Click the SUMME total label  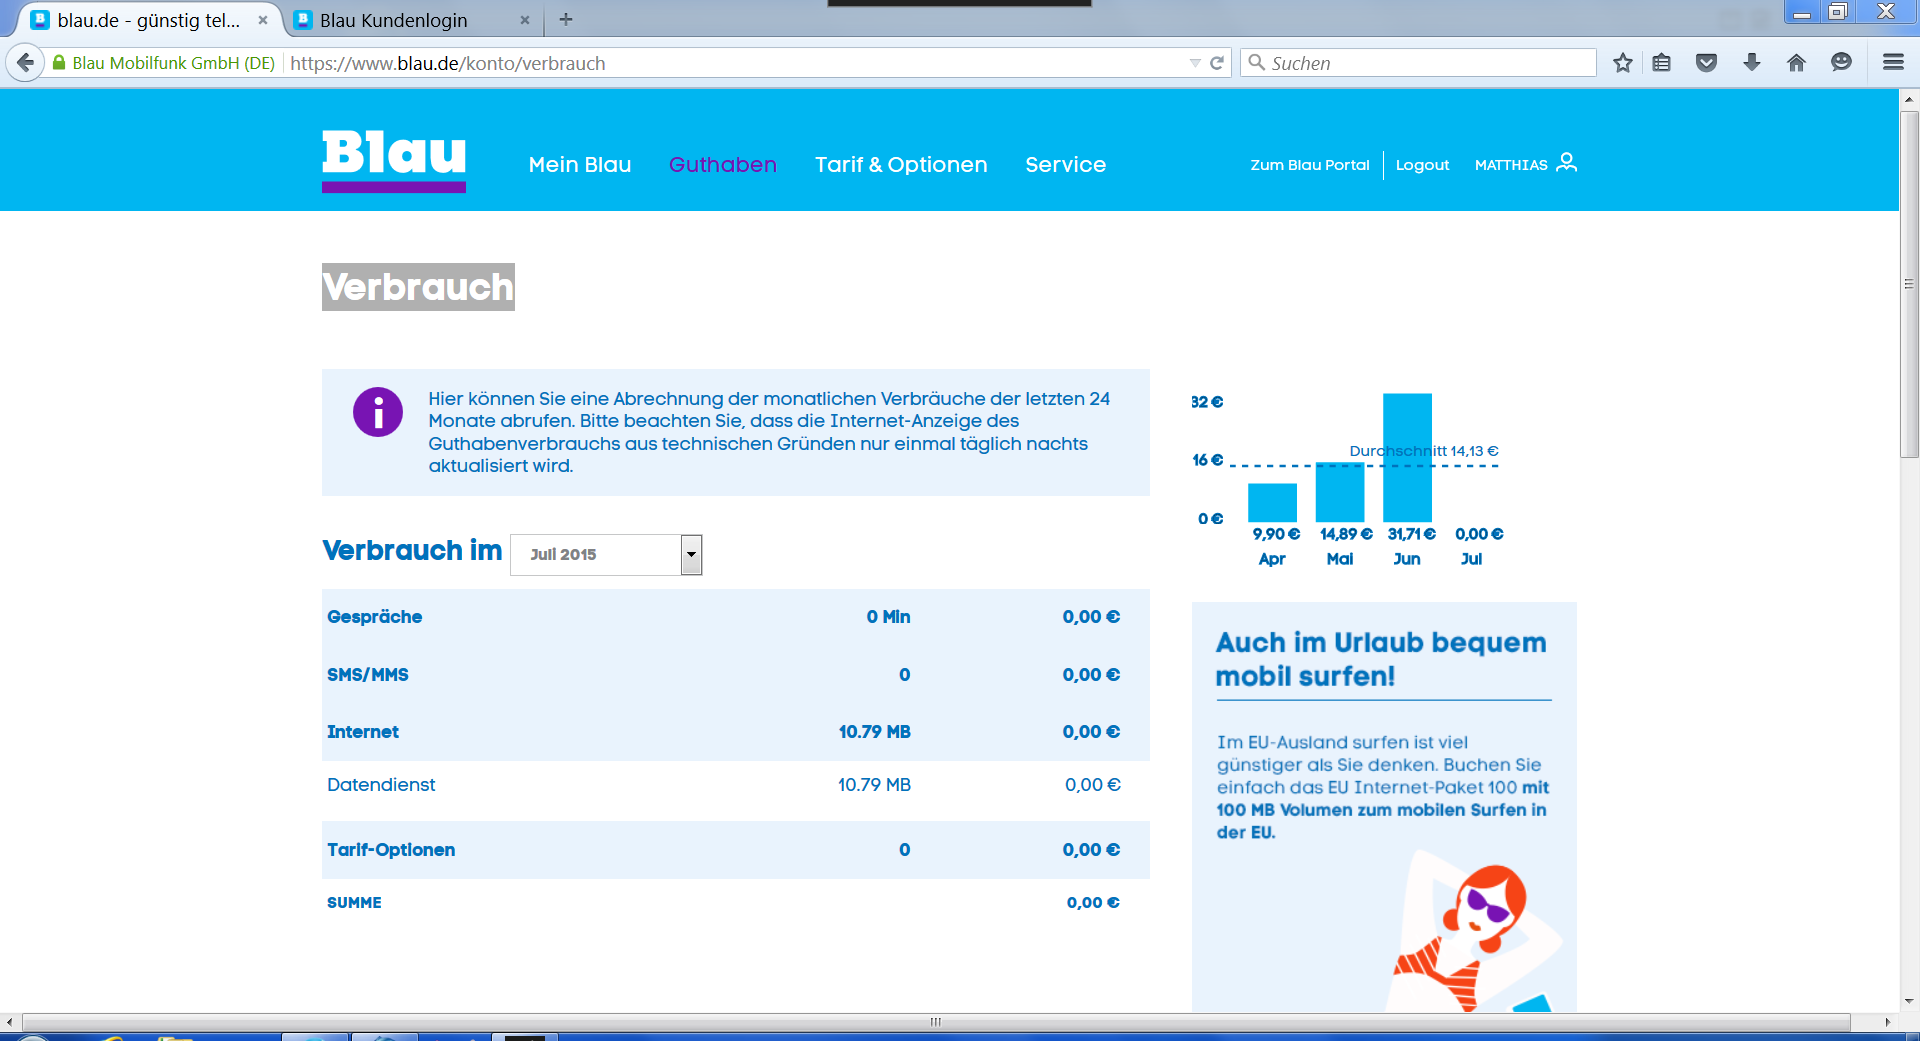pyautogui.click(x=354, y=903)
